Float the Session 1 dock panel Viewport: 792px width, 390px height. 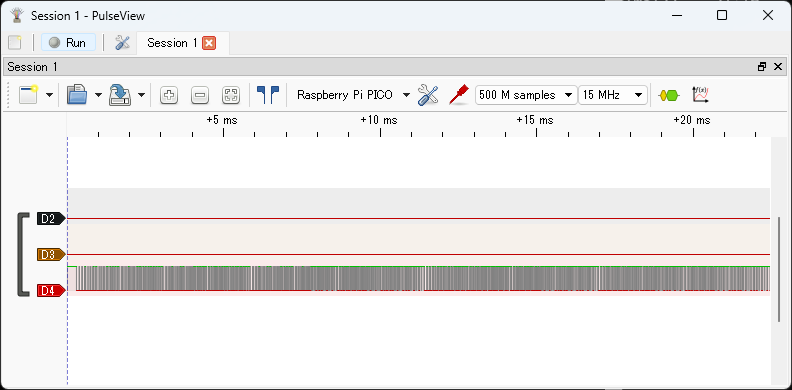click(762, 67)
